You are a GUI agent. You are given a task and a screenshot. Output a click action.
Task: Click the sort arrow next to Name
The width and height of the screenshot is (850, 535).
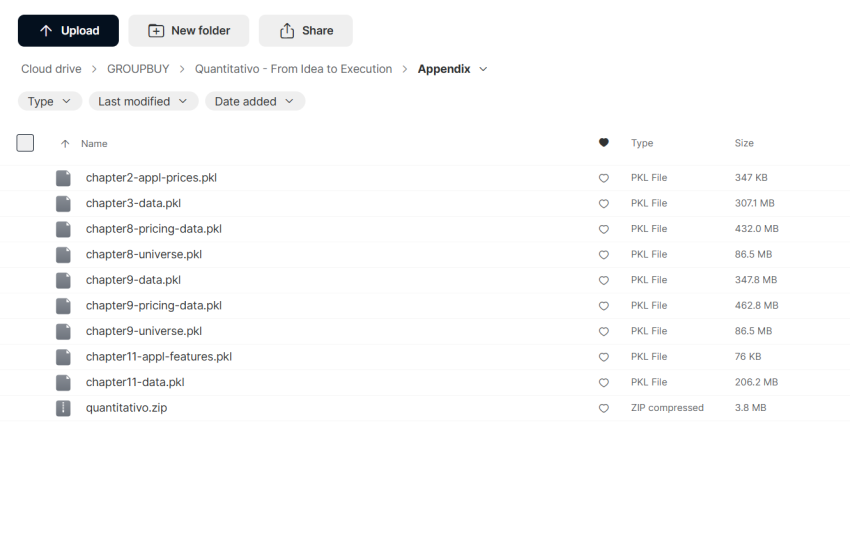[x=65, y=144]
